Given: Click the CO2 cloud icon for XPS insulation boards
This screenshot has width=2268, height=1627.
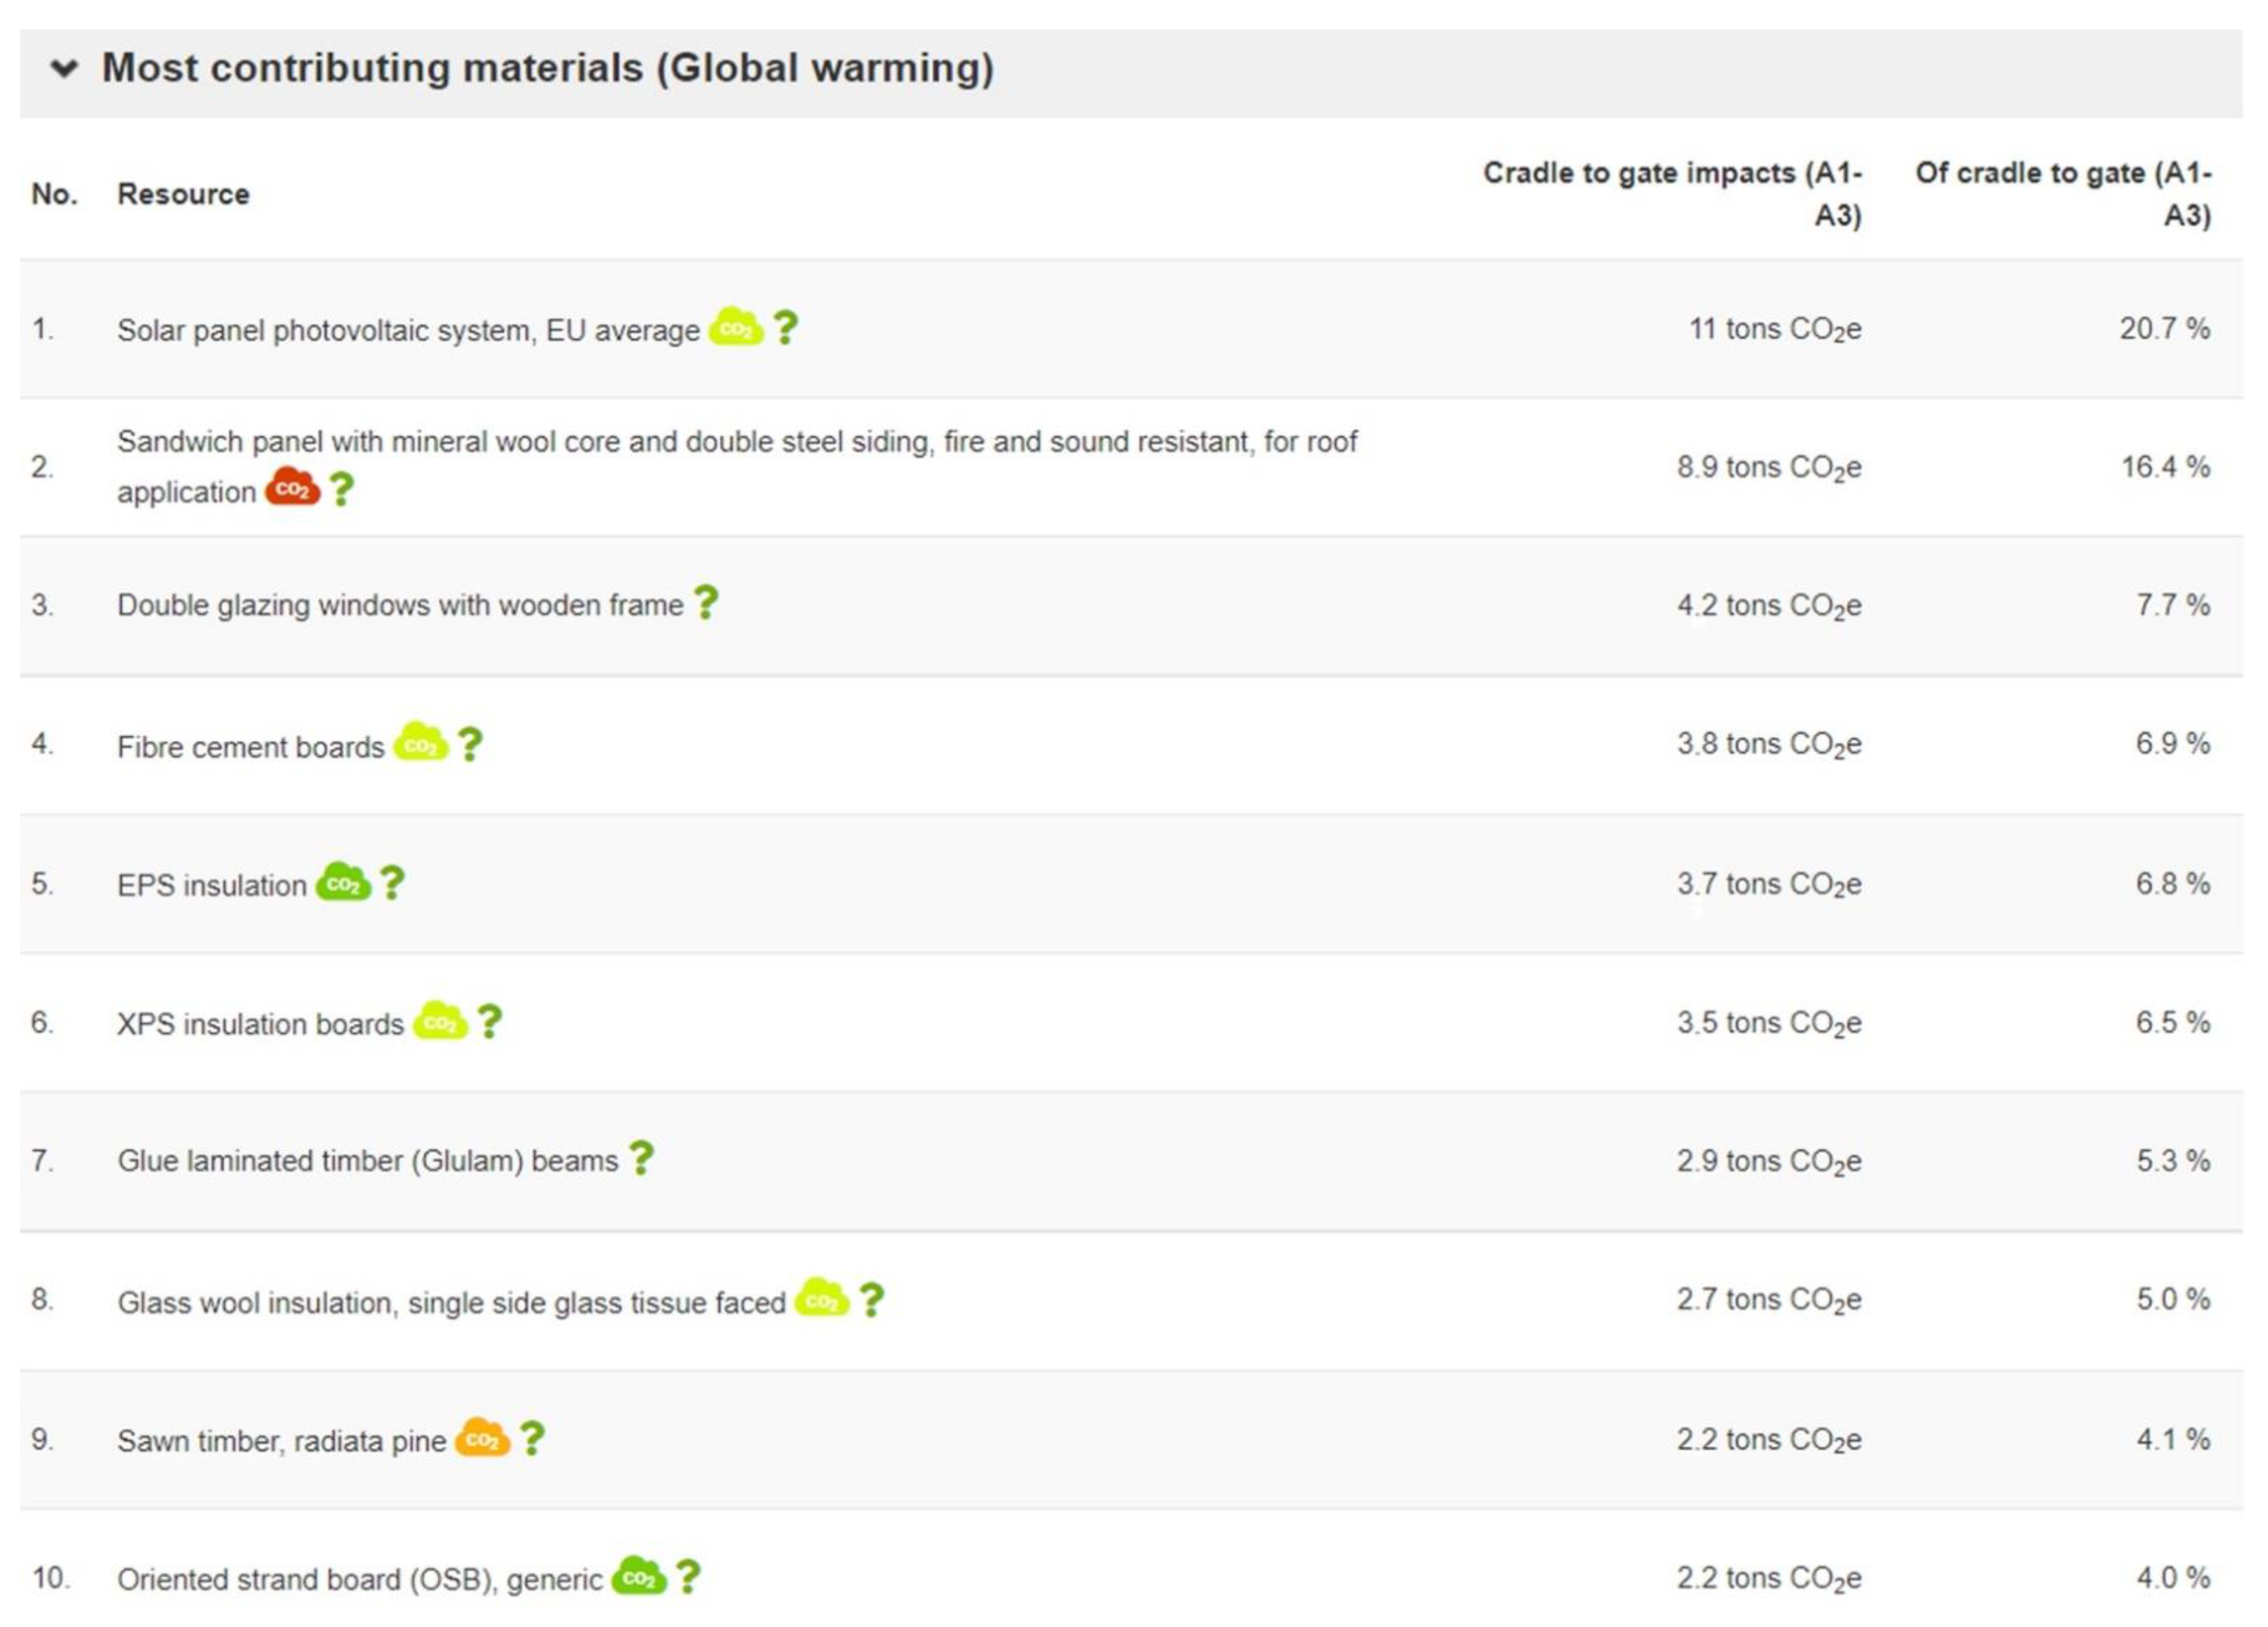Looking at the screenshot, I should coord(440,1021).
